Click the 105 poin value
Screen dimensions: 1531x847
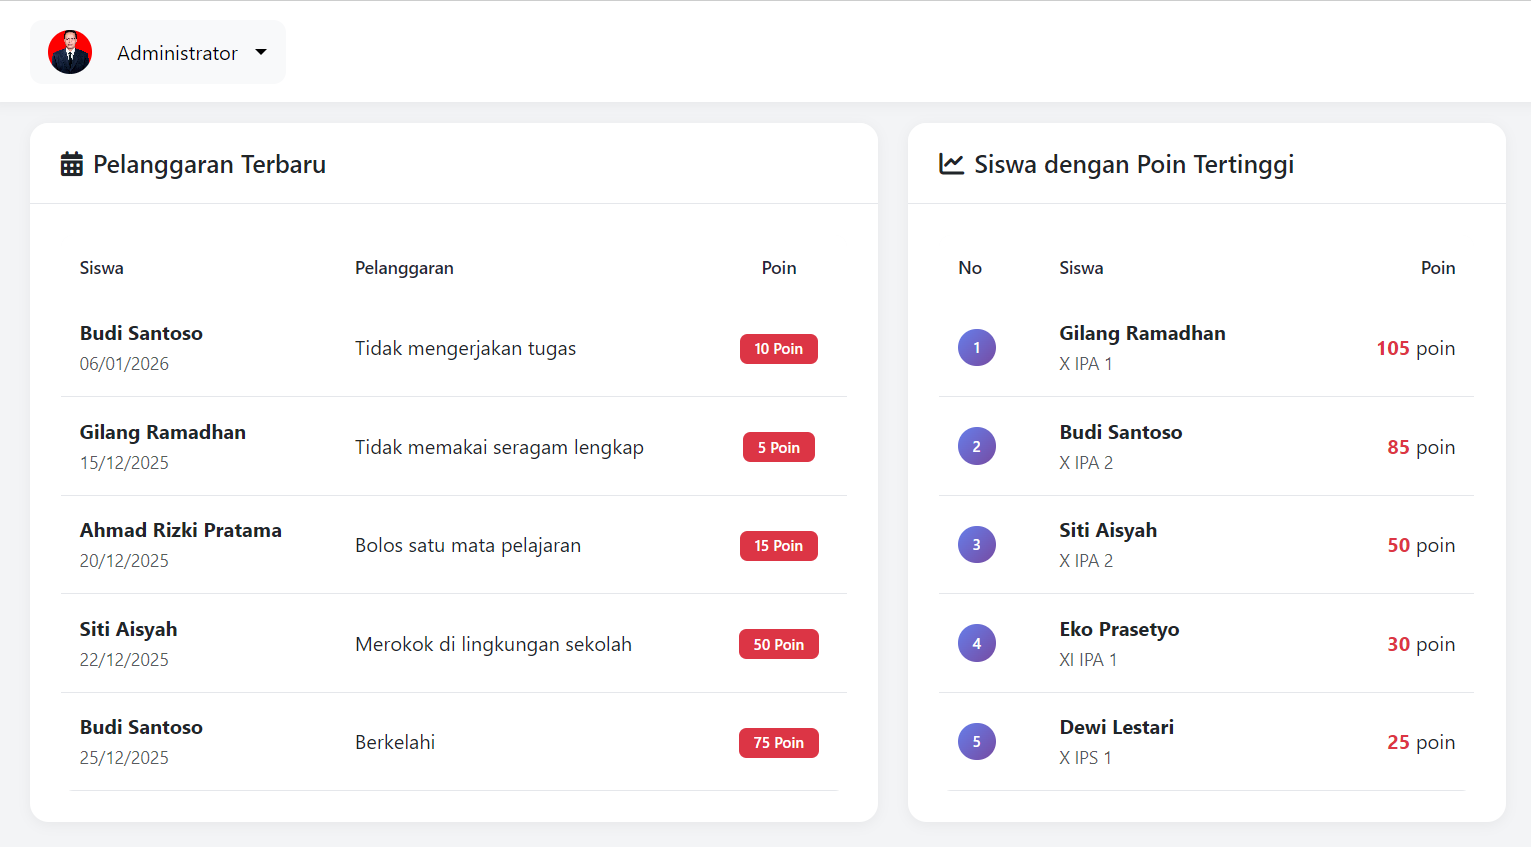(x=1416, y=348)
